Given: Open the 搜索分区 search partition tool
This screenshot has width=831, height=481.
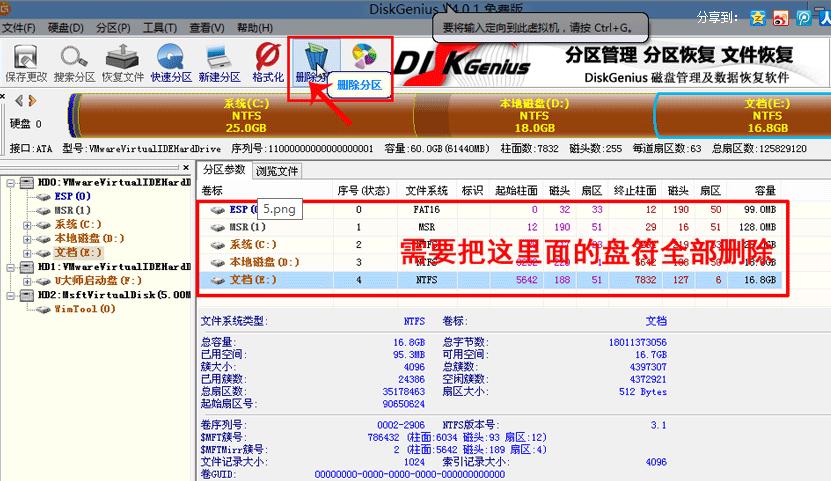Looking at the screenshot, I should tap(74, 63).
